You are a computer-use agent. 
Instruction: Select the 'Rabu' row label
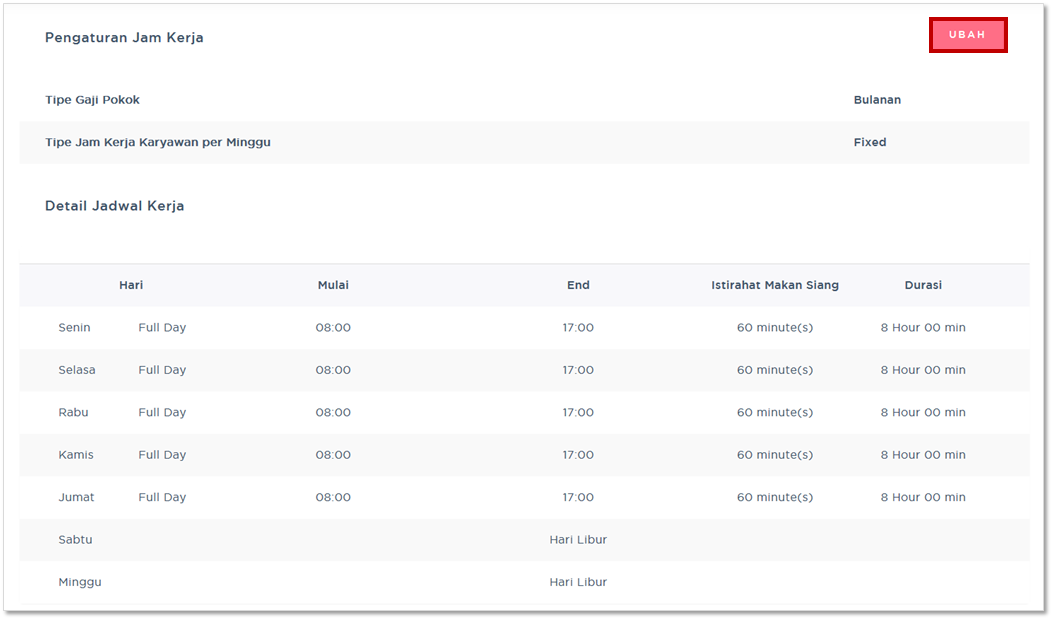73,412
